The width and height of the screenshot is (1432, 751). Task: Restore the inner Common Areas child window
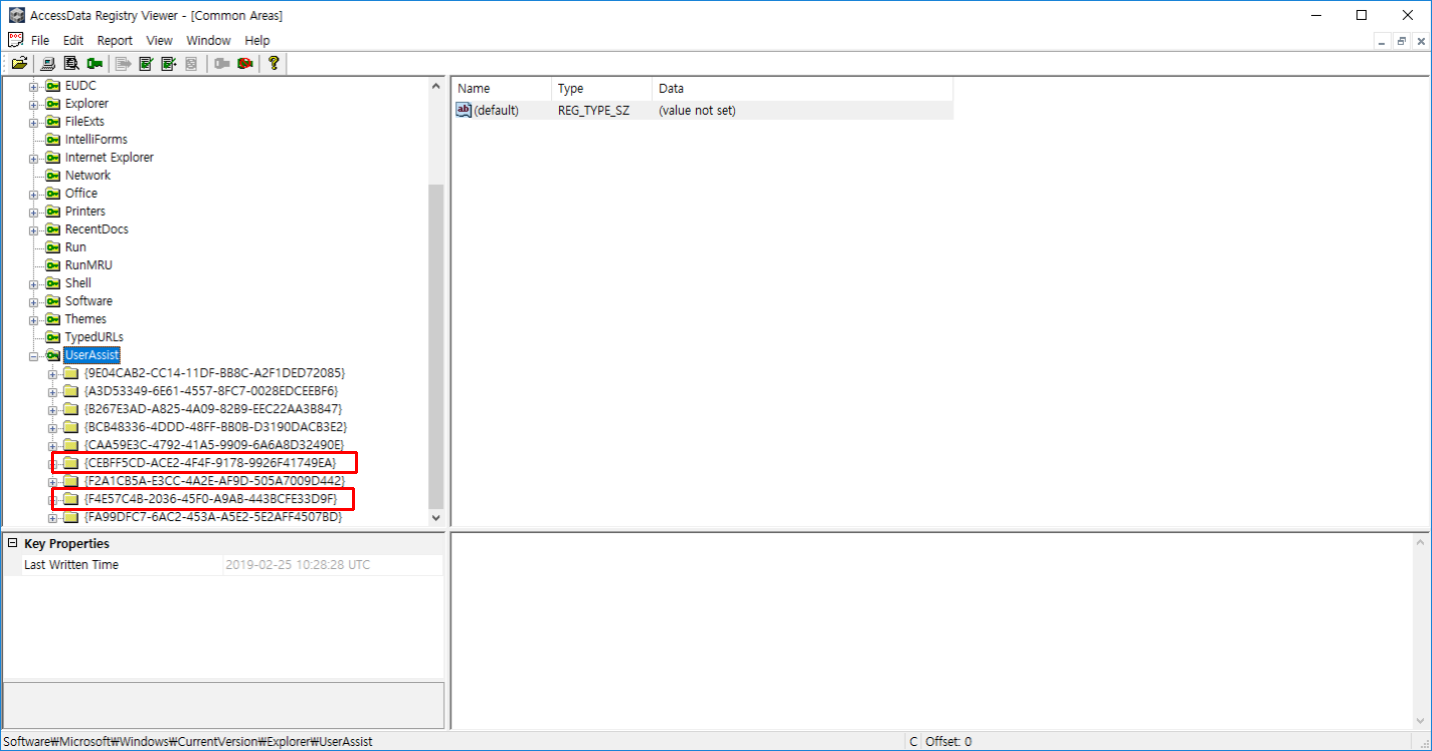pyautogui.click(x=1402, y=41)
